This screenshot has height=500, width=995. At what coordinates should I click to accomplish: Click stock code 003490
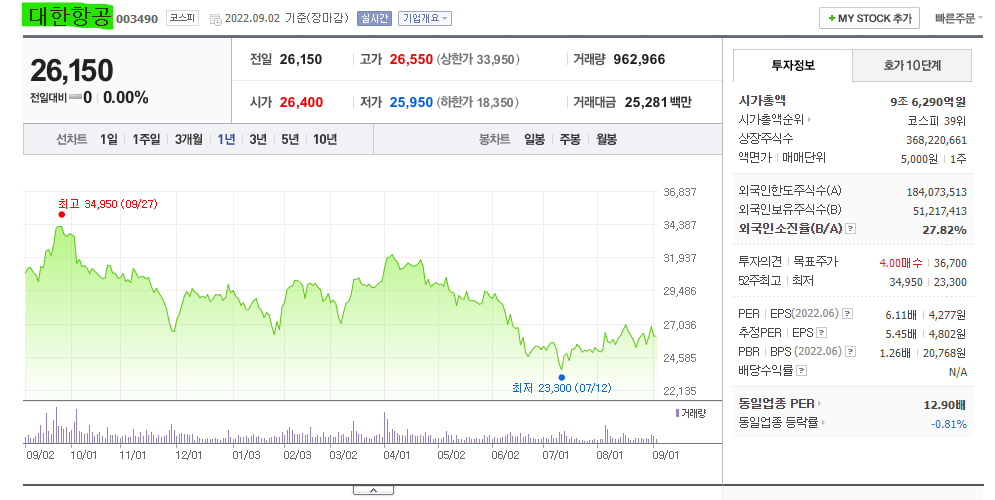pos(137,19)
